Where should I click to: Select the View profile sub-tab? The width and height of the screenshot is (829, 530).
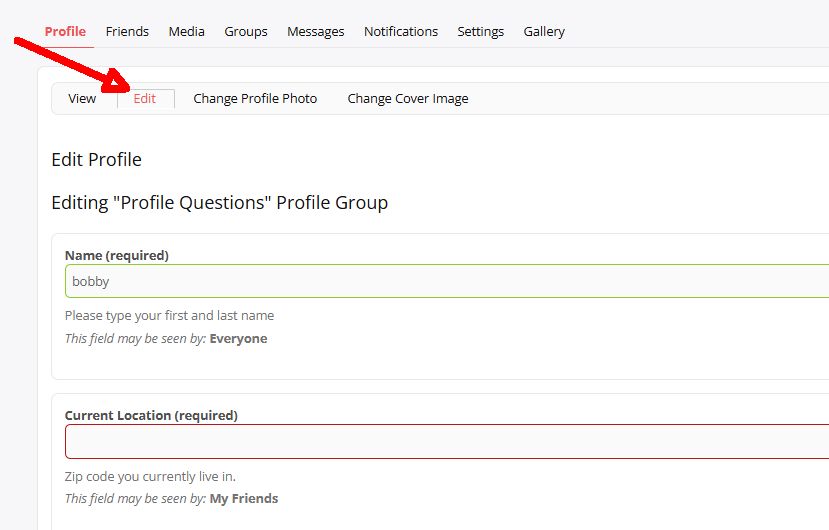(82, 98)
